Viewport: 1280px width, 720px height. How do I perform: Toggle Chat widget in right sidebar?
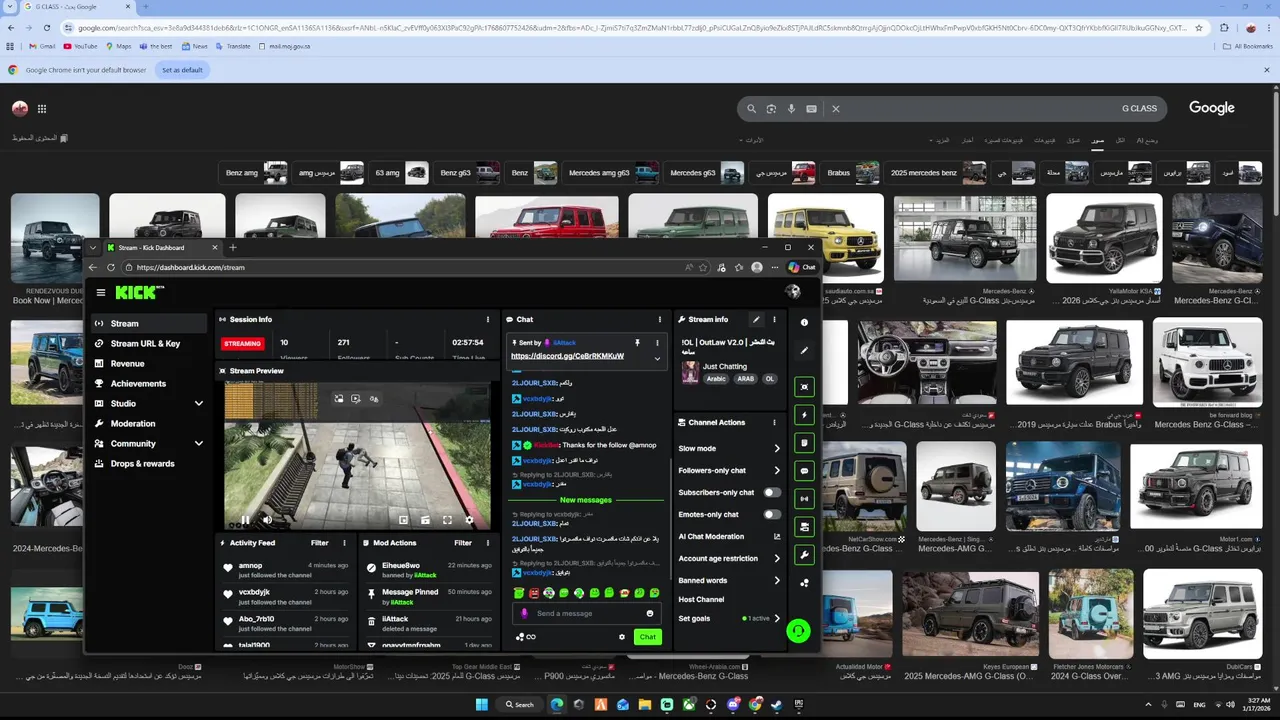pos(804,471)
